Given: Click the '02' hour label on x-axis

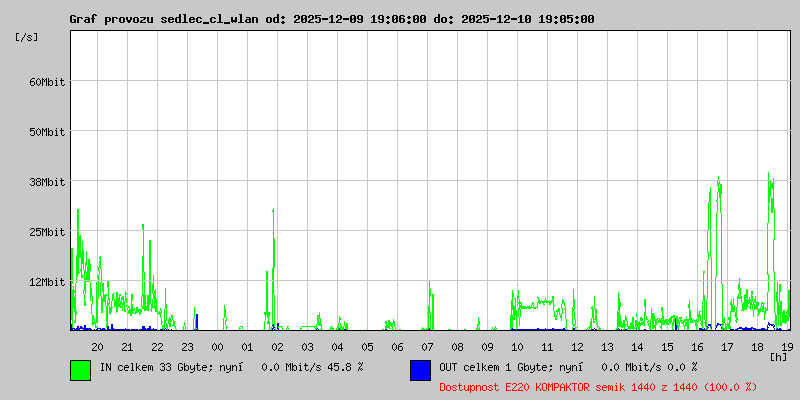Looking at the screenshot, I should 277,347.
